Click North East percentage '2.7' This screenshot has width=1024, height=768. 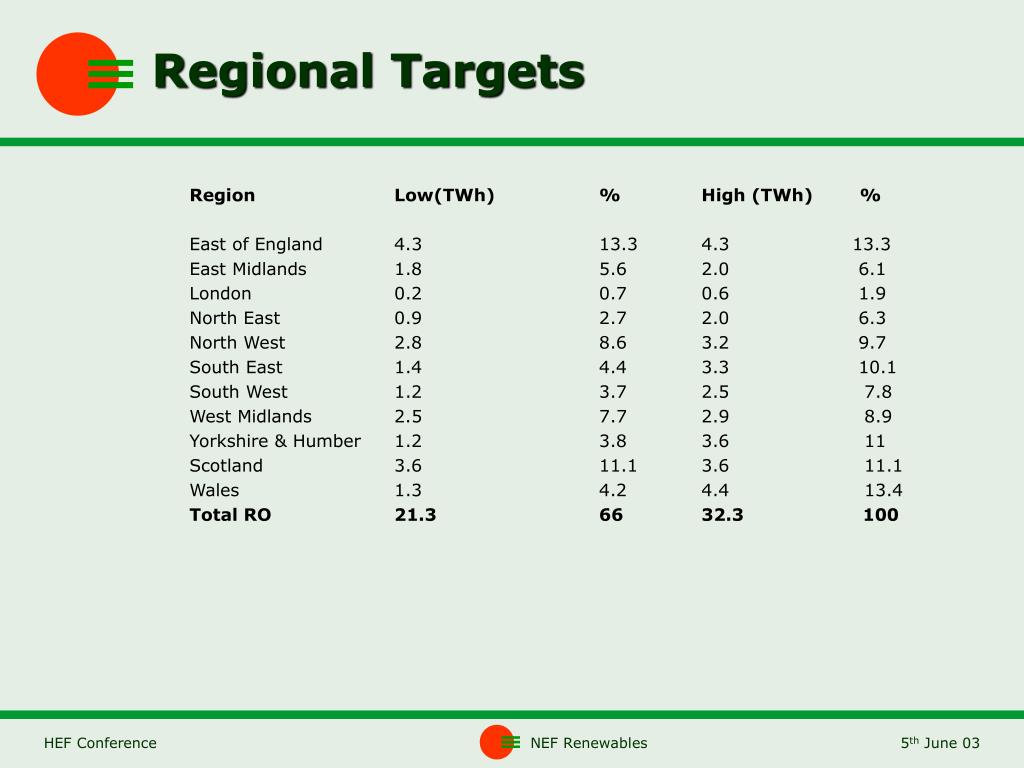click(613, 318)
